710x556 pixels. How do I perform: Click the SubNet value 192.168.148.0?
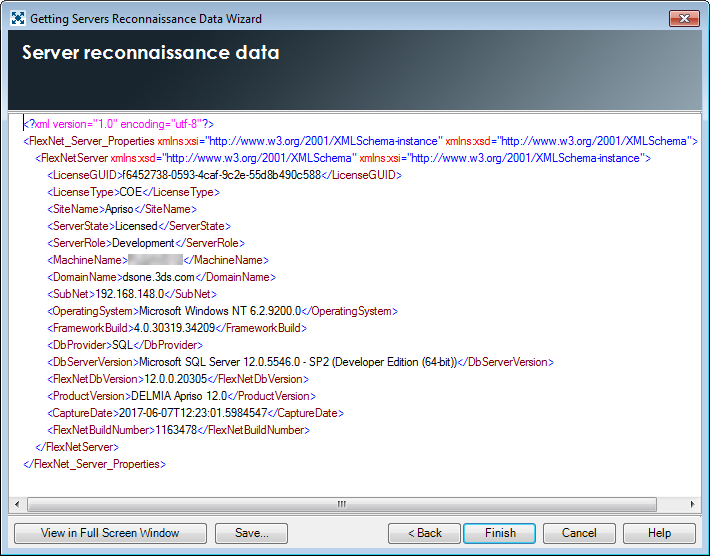[x=130, y=294]
